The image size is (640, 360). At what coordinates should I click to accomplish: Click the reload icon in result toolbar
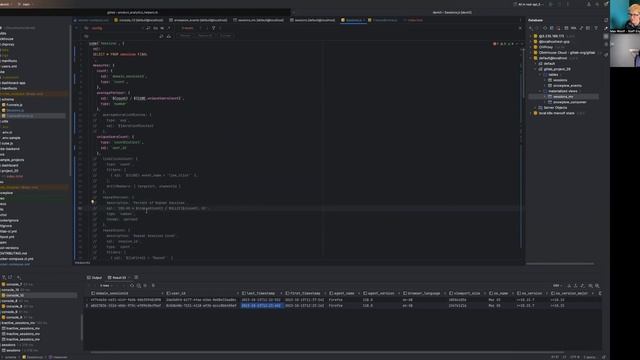(131, 286)
